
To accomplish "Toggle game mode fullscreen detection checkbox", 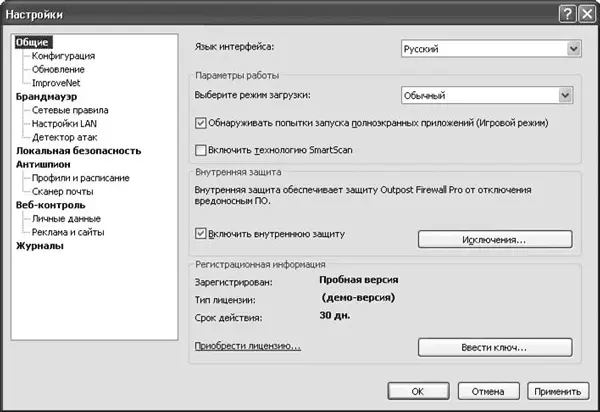I will 201,123.
